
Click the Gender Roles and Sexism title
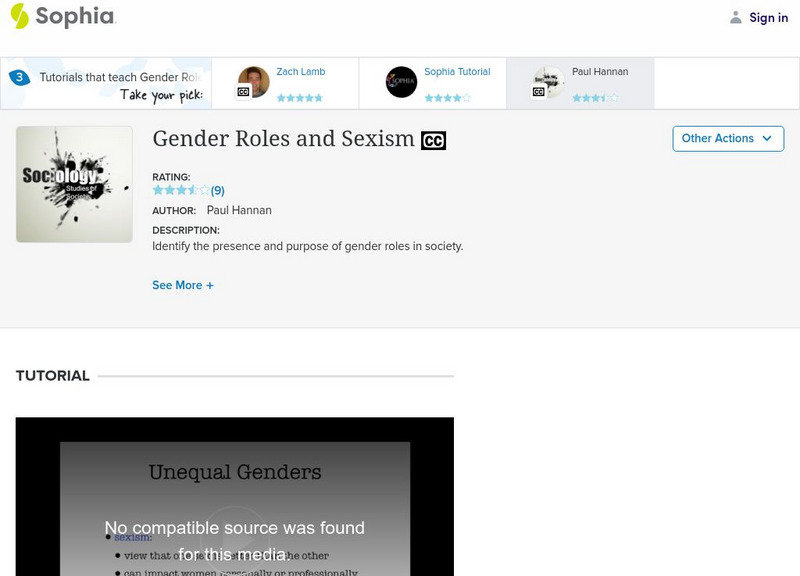pyautogui.click(x=283, y=139)
